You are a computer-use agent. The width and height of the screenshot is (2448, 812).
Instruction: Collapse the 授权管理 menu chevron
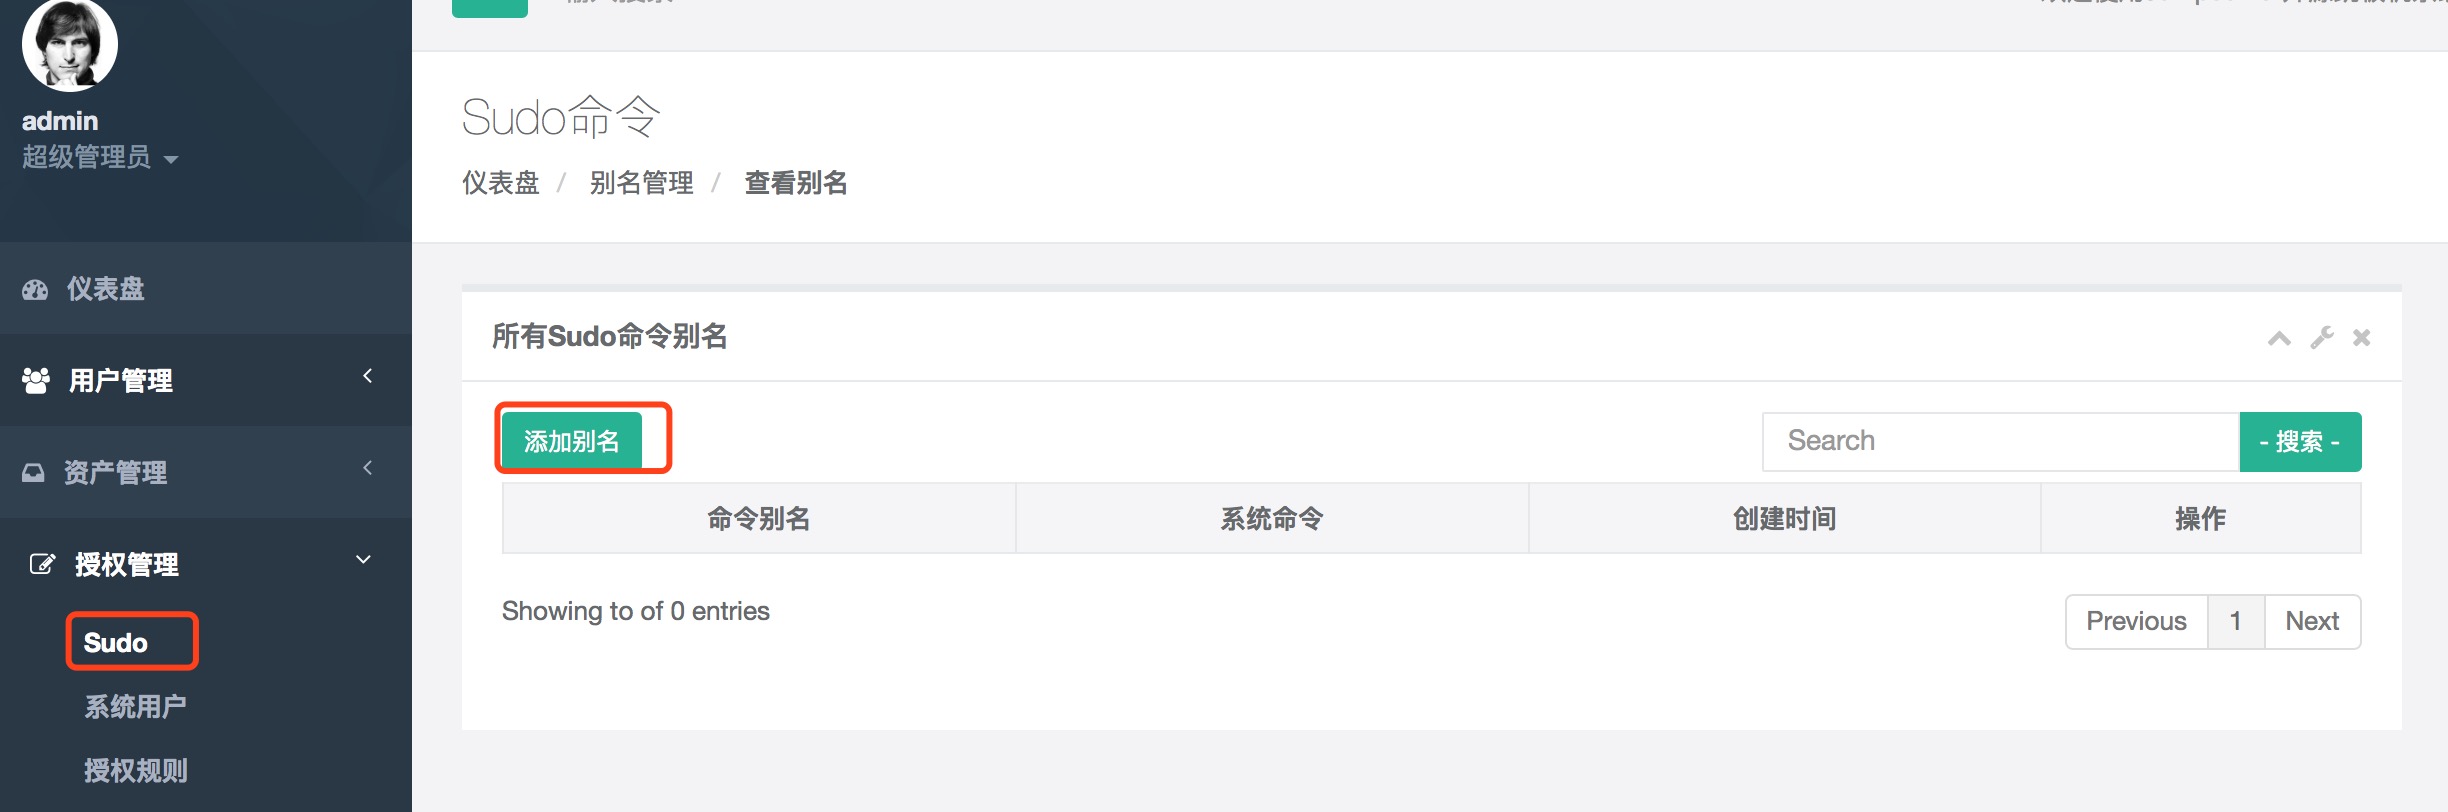(364, 560)
